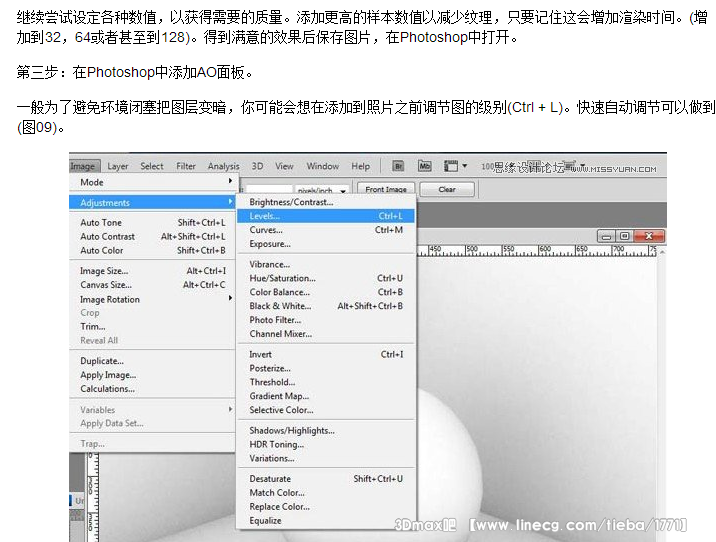Viewport: 716px width, 542px height.
Task: Select Hue/Saturation adjustment
Action: pos(326,278)
